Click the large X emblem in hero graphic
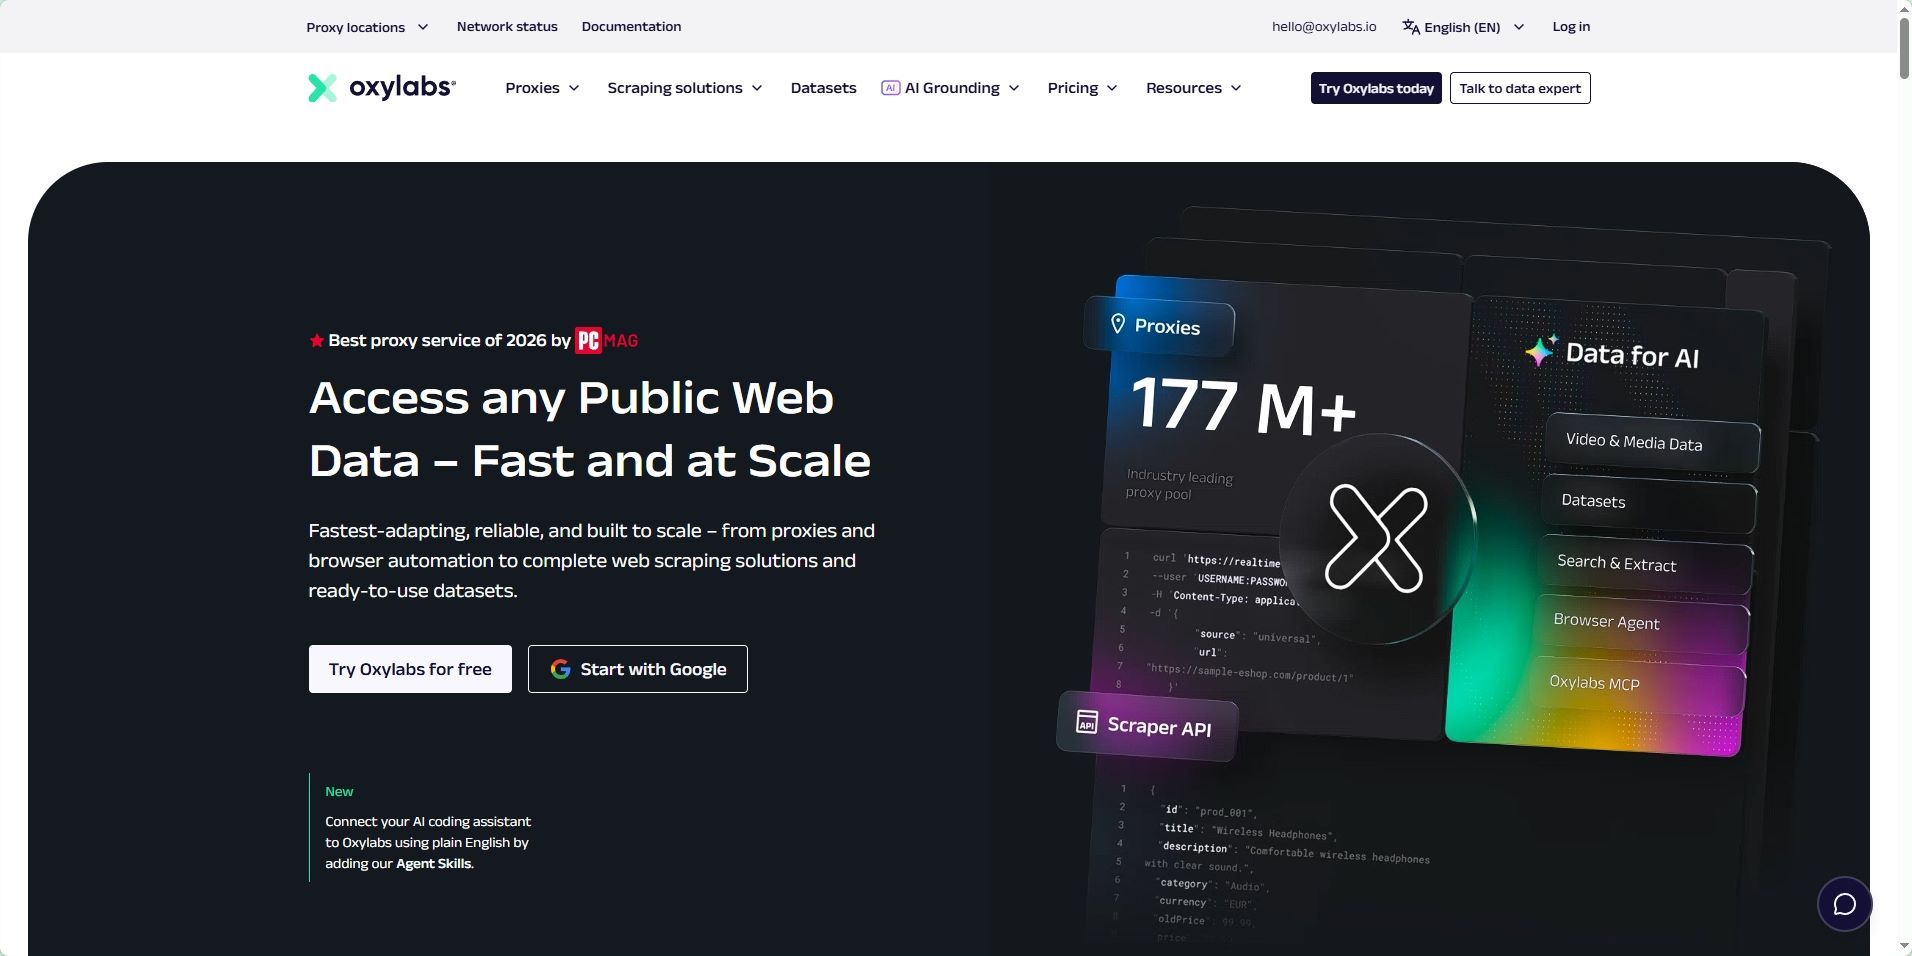This screenshot has height=956, width=1912. 1376,538
